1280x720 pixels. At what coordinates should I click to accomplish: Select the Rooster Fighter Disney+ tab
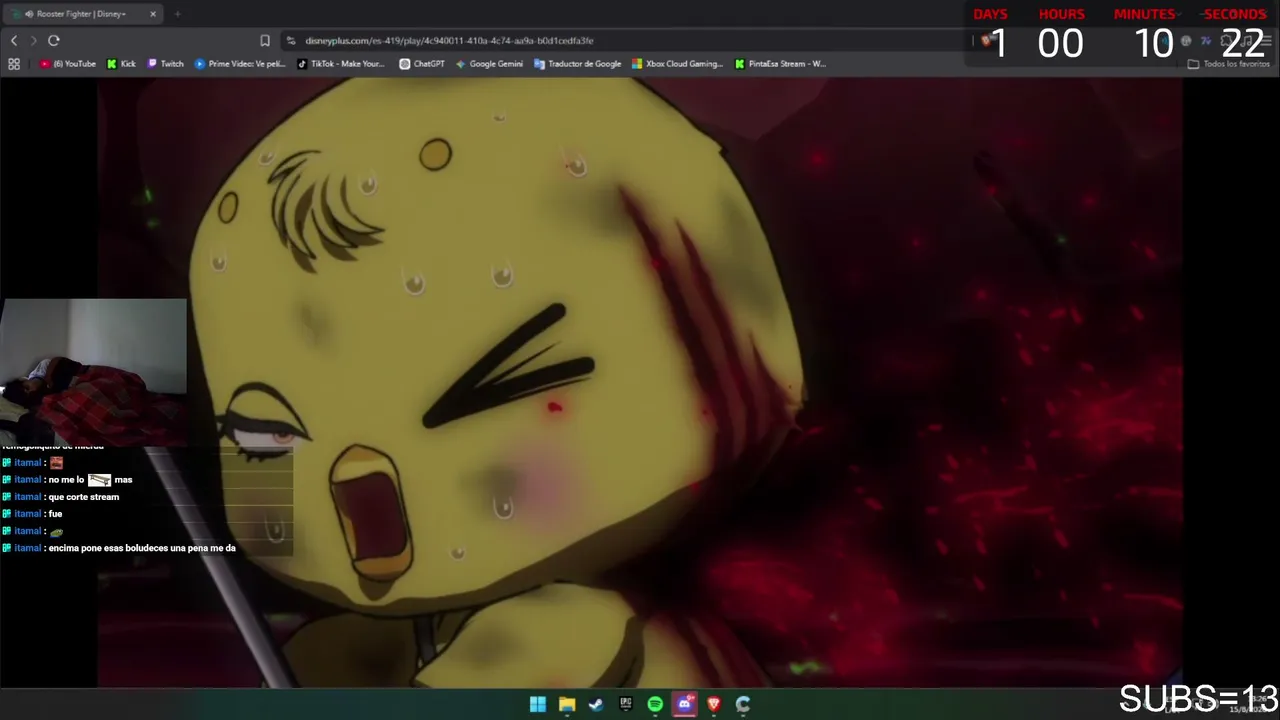[x=84, y=14]
